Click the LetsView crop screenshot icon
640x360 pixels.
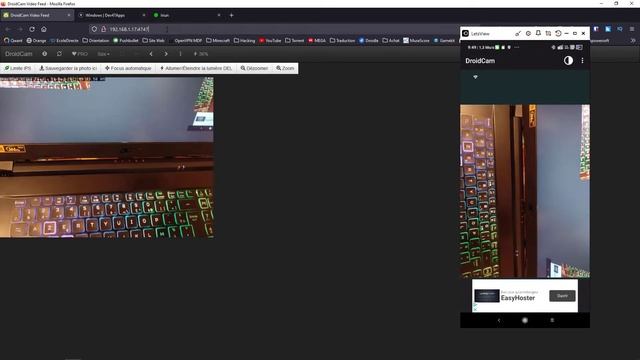pos(548,33)
